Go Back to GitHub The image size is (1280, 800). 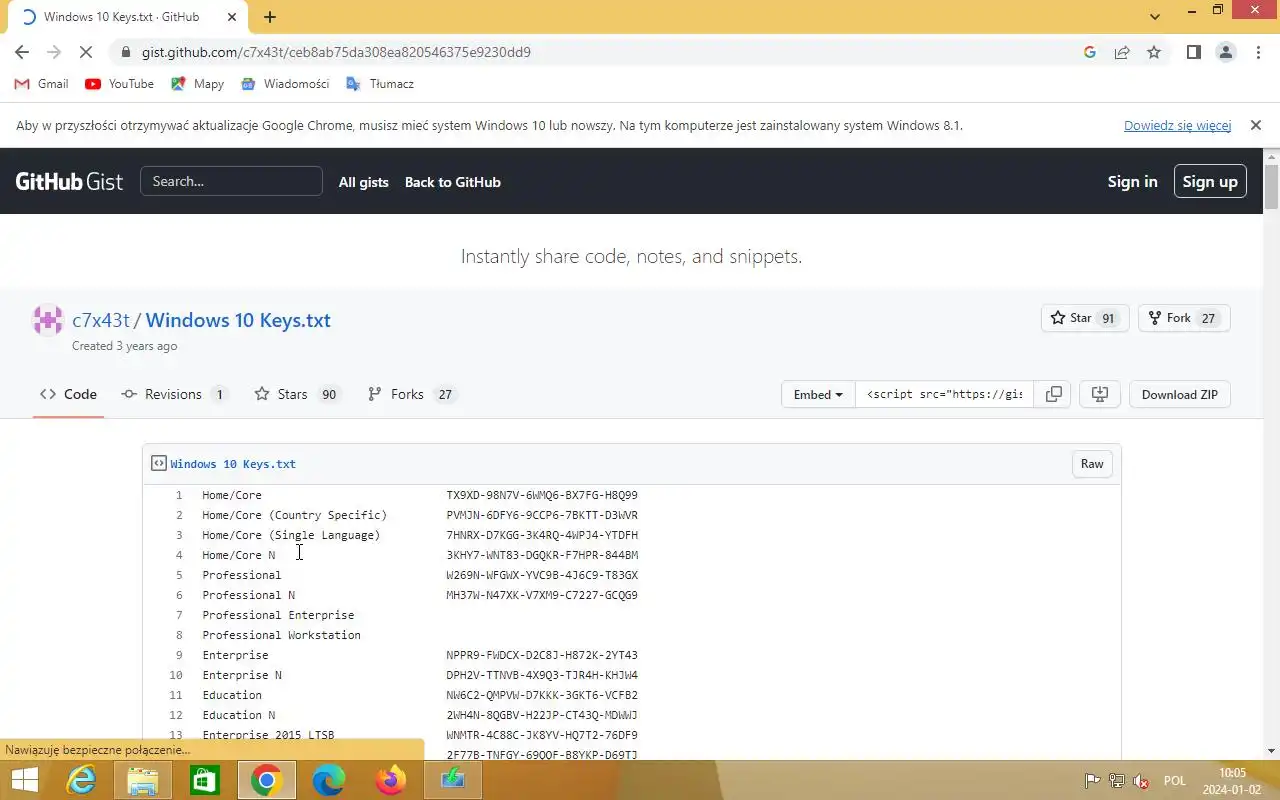(x=452, y=182)
